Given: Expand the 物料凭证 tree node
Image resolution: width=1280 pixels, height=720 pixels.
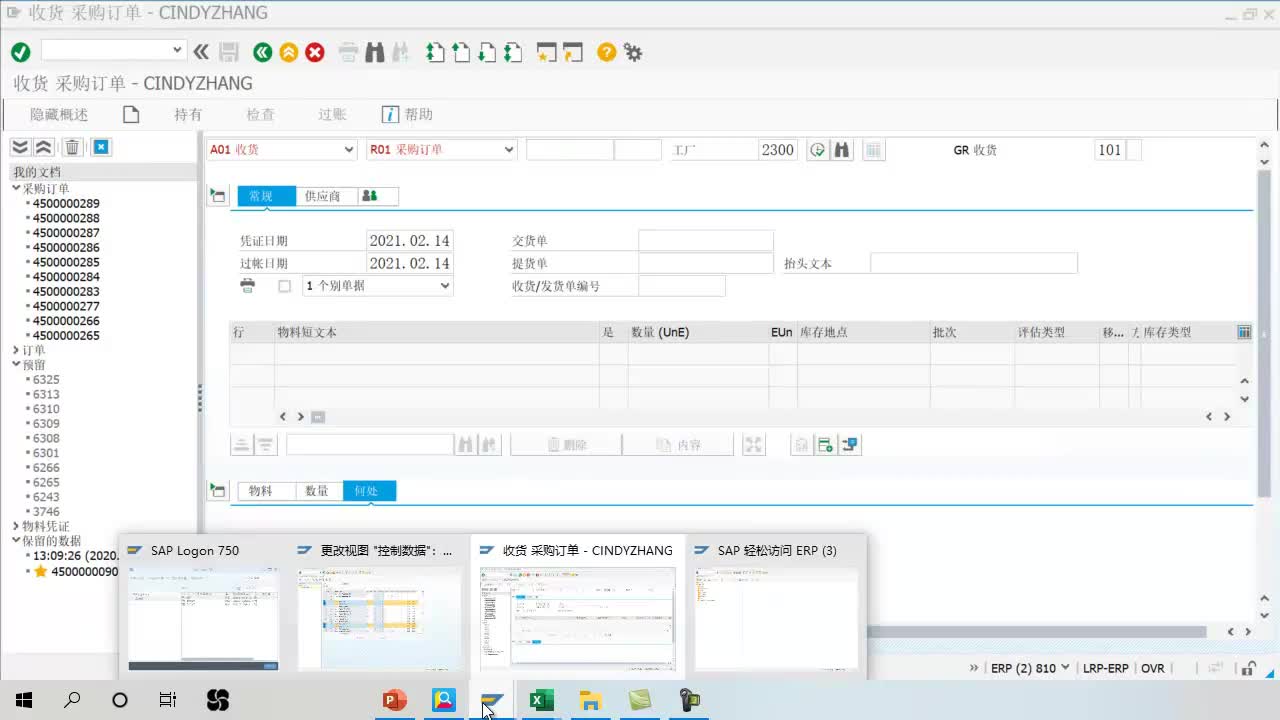Looking at the screenshot, I should click(x=16, y=526).
